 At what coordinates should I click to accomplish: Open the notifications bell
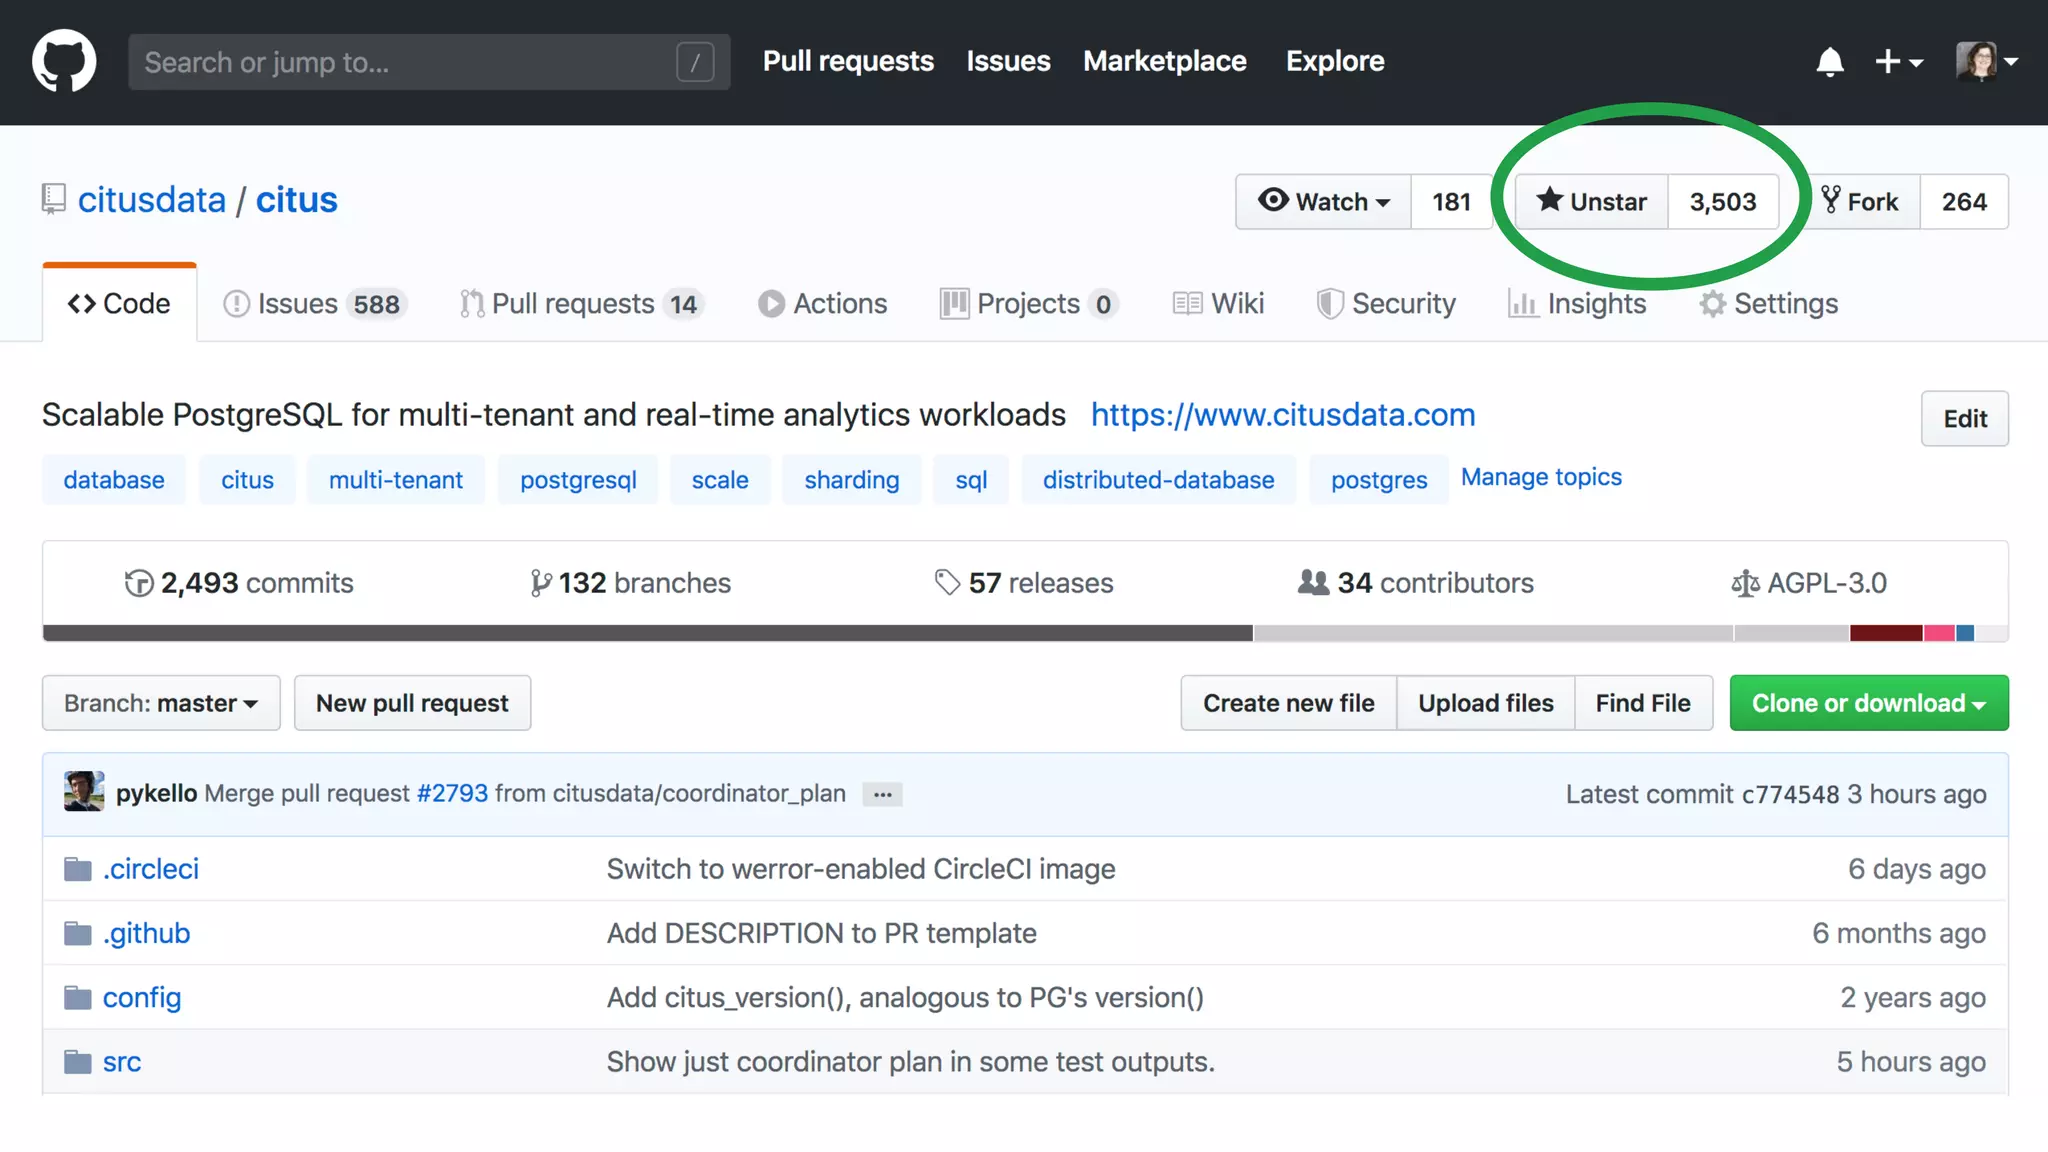pos(1829,62)
